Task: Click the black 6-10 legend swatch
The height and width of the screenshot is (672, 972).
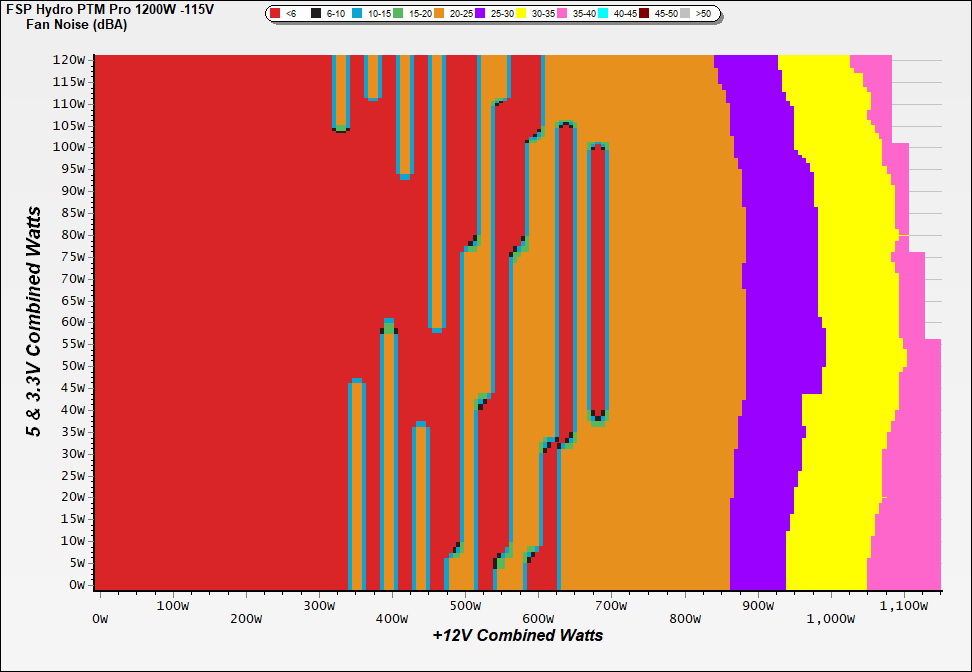Action: 316,14
